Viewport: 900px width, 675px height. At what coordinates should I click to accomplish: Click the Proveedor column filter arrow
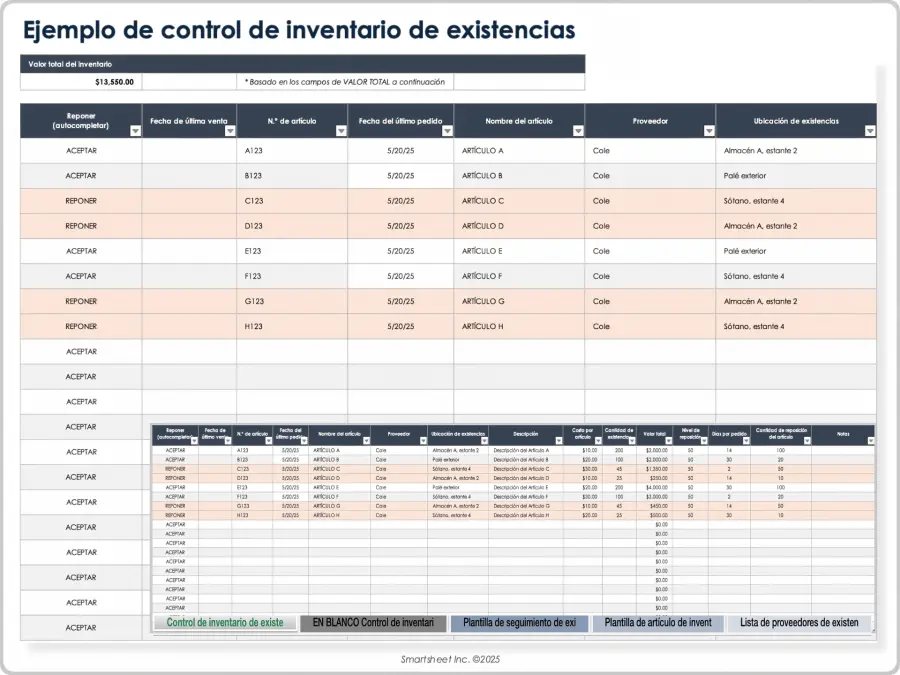click(709, 130)
